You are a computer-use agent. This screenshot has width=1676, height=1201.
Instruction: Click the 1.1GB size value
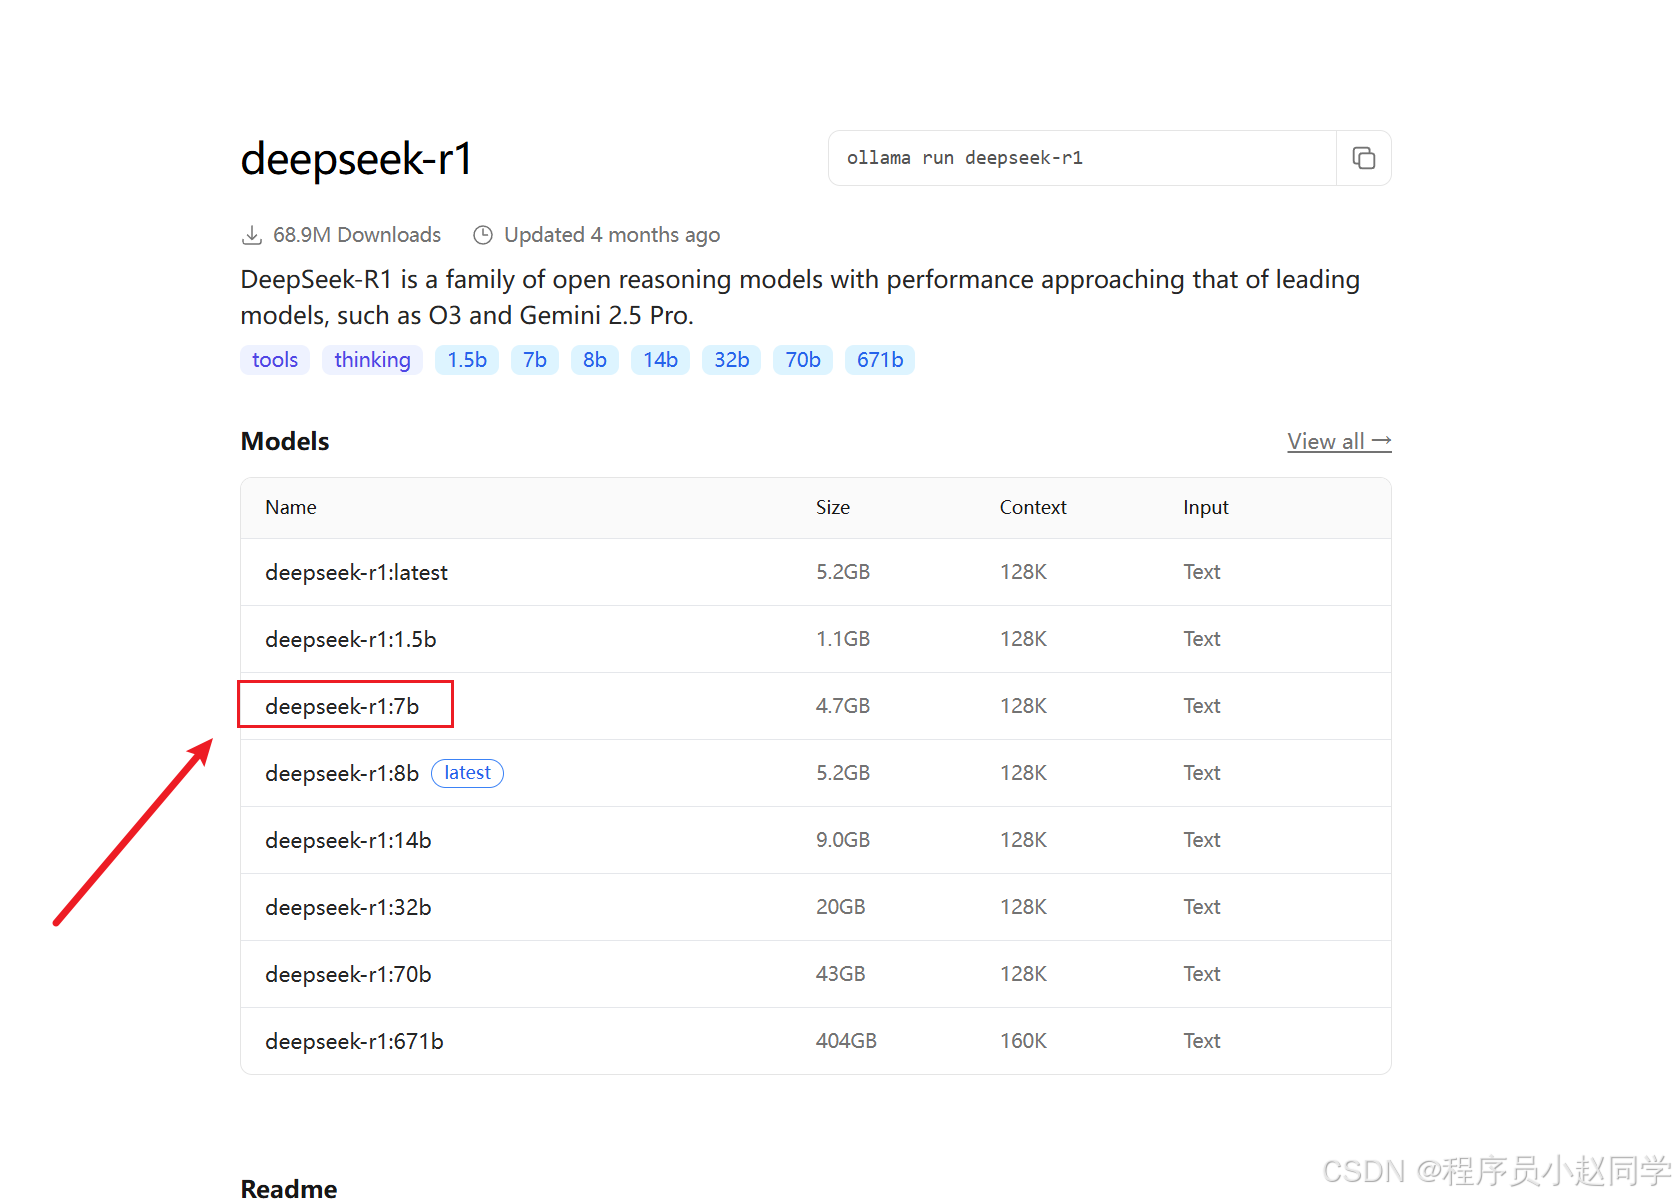pyautogui.click(x=843, y=639)
